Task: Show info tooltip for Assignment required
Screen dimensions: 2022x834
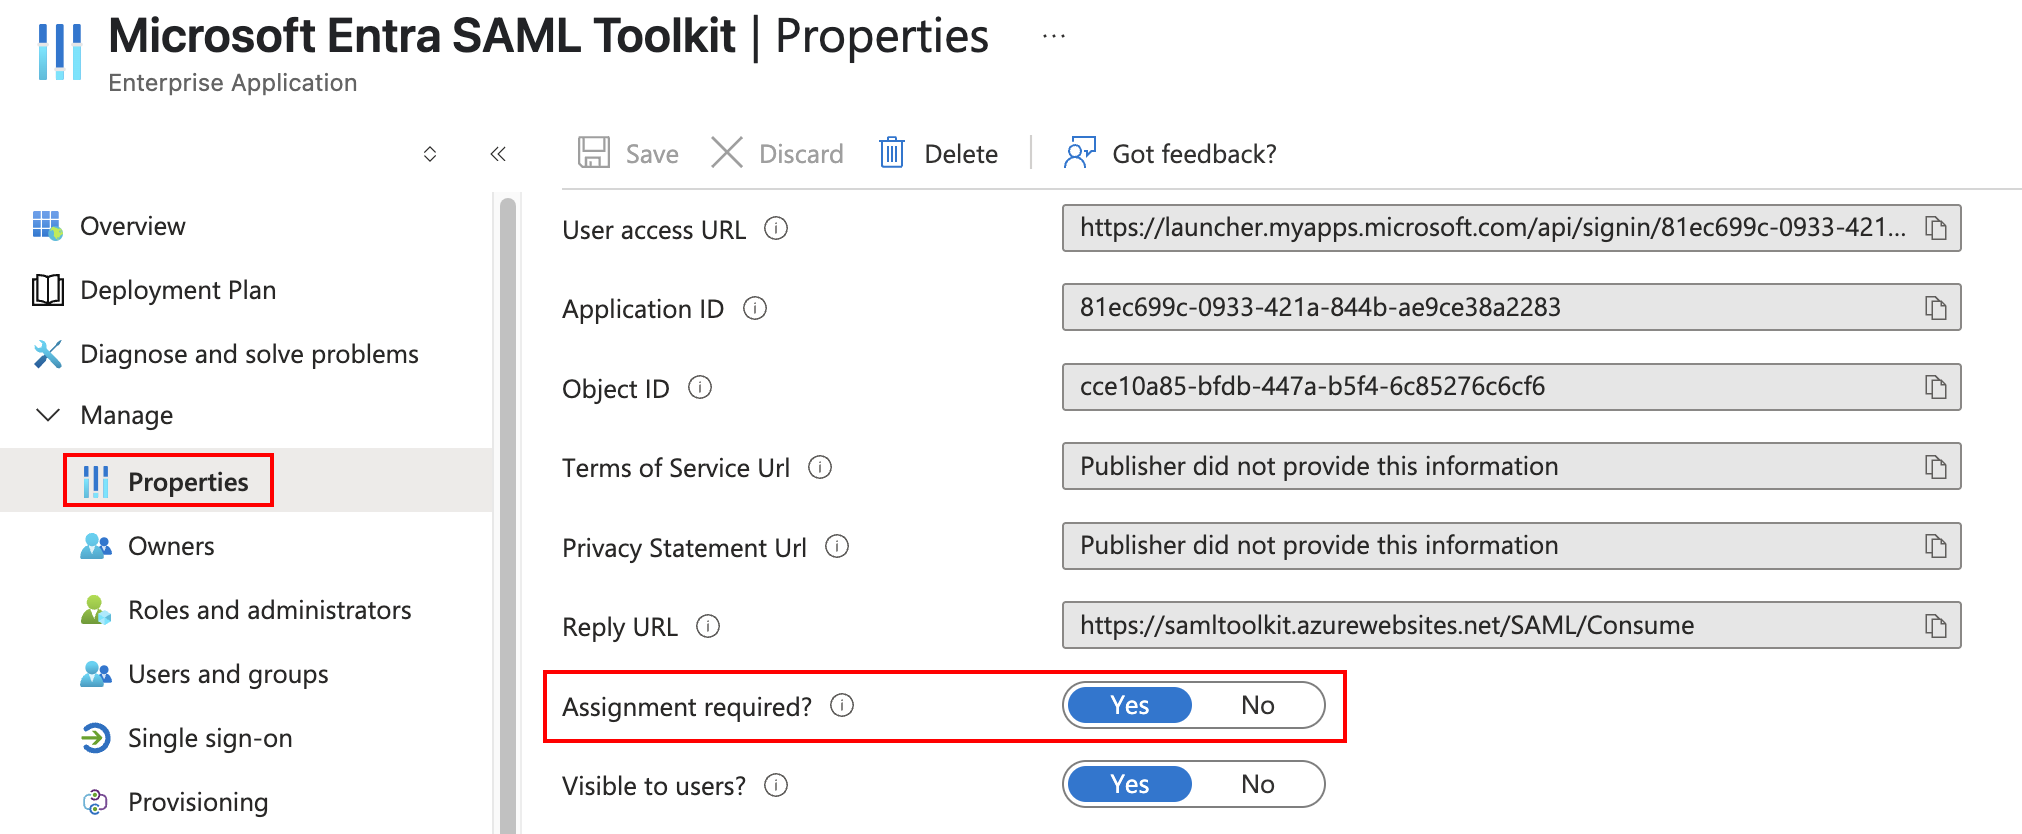Action: click(x=843, y=706)
